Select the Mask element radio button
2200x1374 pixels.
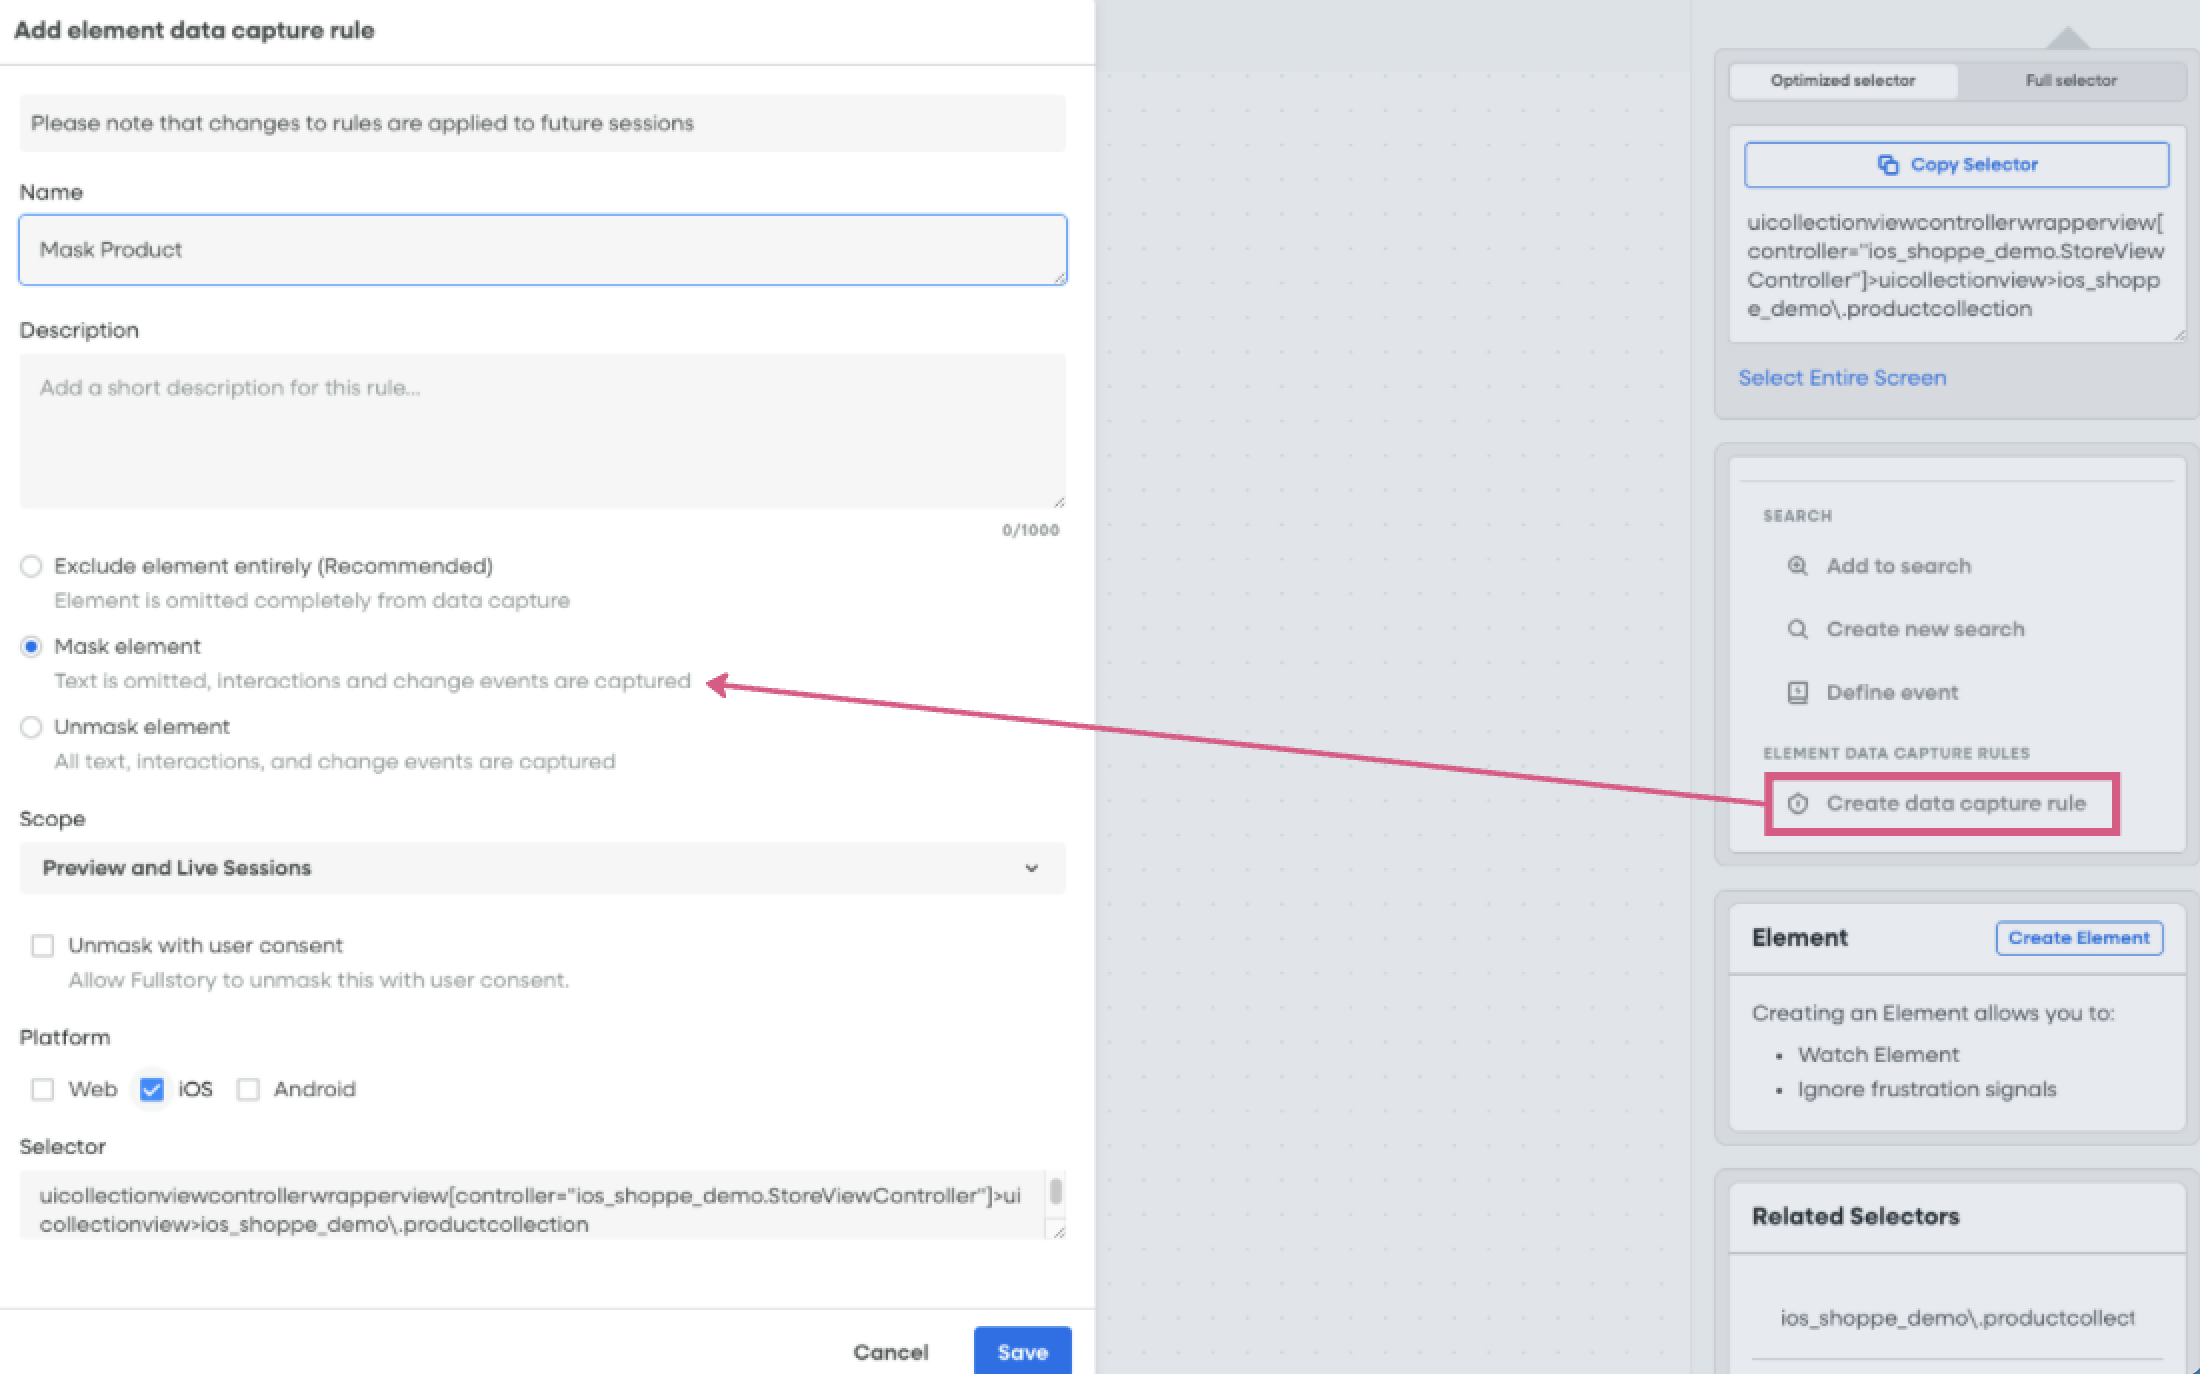[x=31, y=647]
